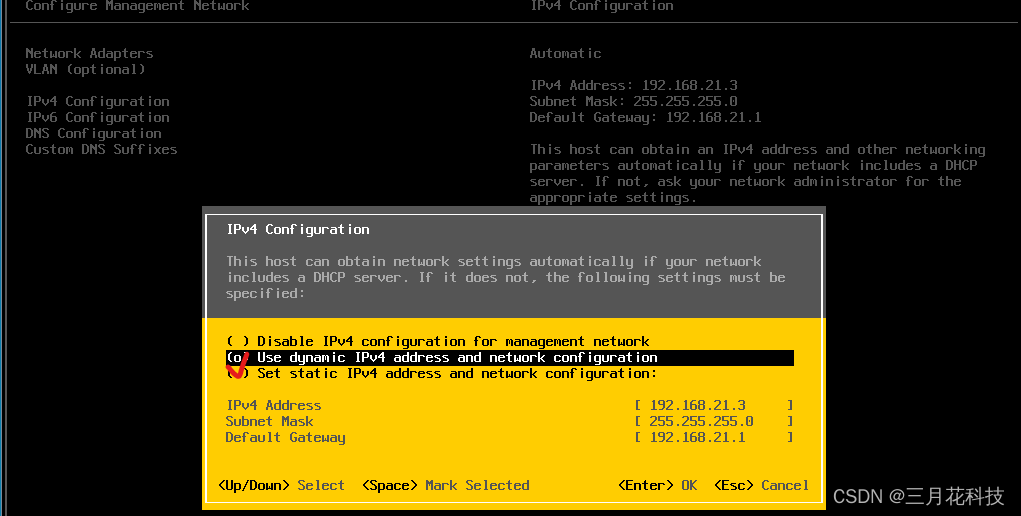Click the <Up/Down> Select hint

(281, 485)
